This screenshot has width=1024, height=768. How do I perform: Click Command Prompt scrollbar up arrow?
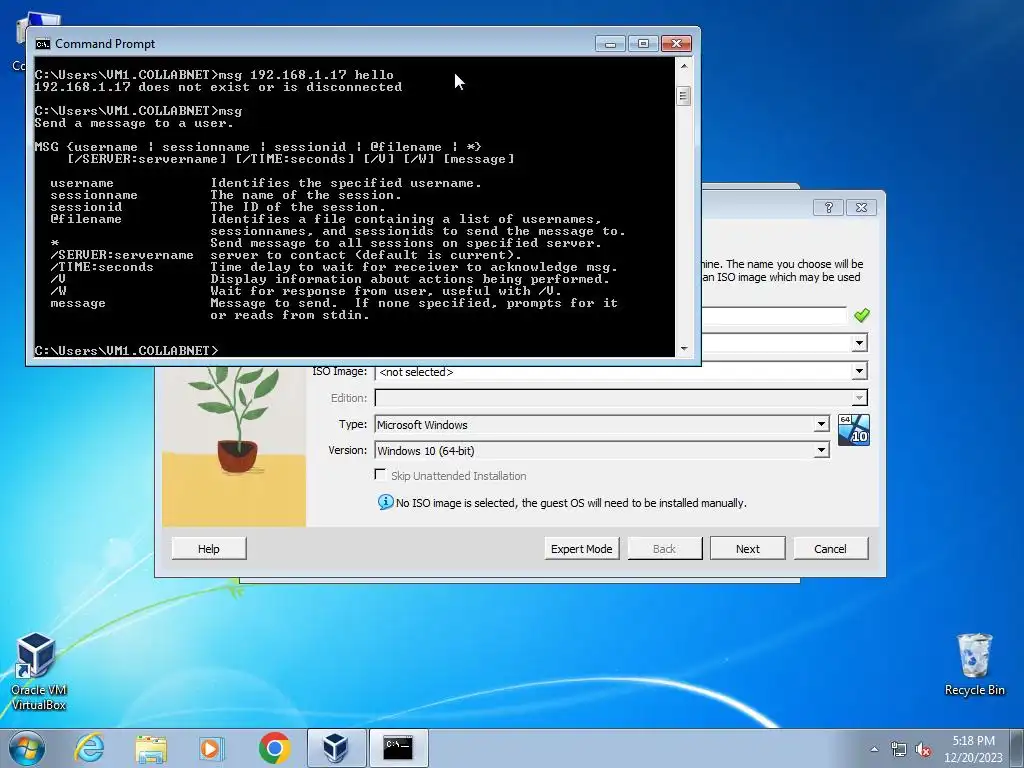(684, 66)
